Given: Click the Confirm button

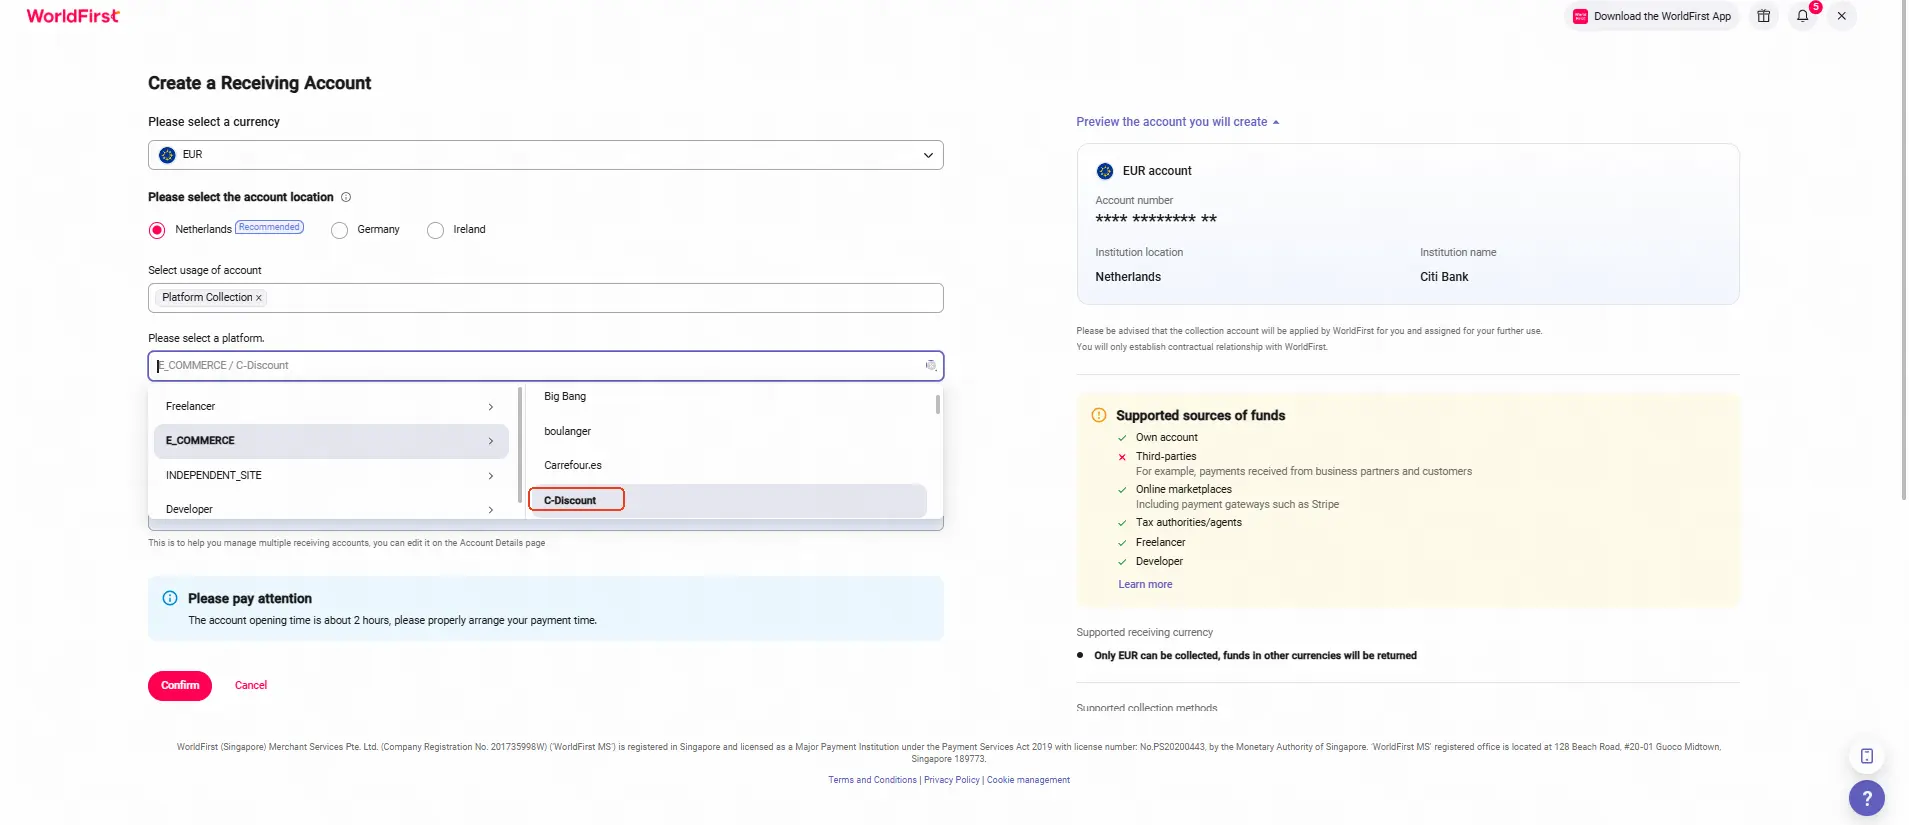Looking at the screenshot, I should [180, 686].
